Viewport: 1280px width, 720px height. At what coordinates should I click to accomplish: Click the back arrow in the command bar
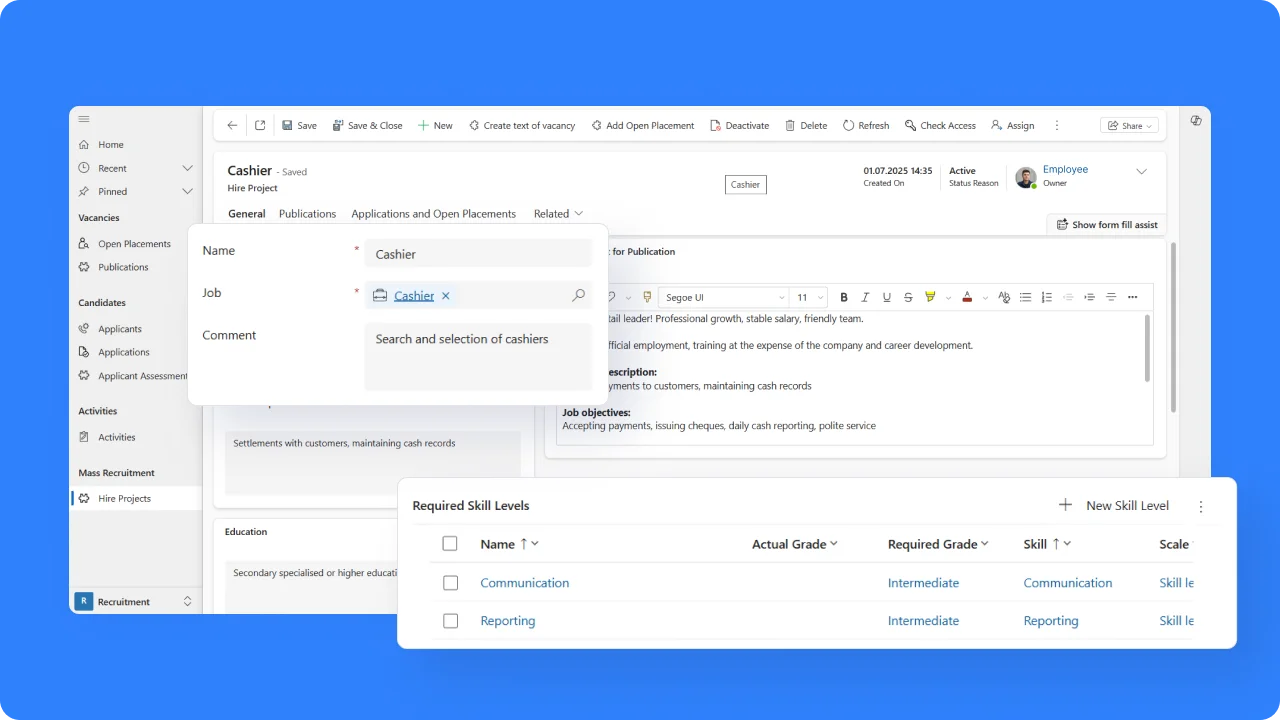pyautogui.click(x=232, y=126)
